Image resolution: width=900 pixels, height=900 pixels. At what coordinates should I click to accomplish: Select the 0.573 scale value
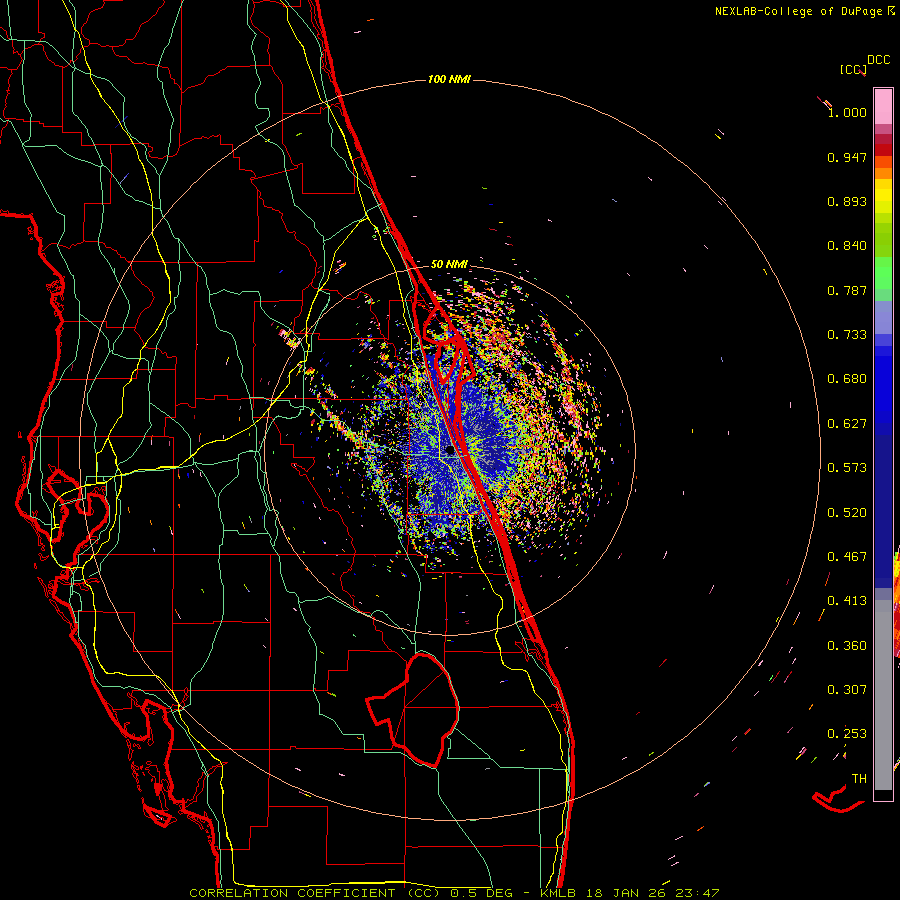point(847,468)
